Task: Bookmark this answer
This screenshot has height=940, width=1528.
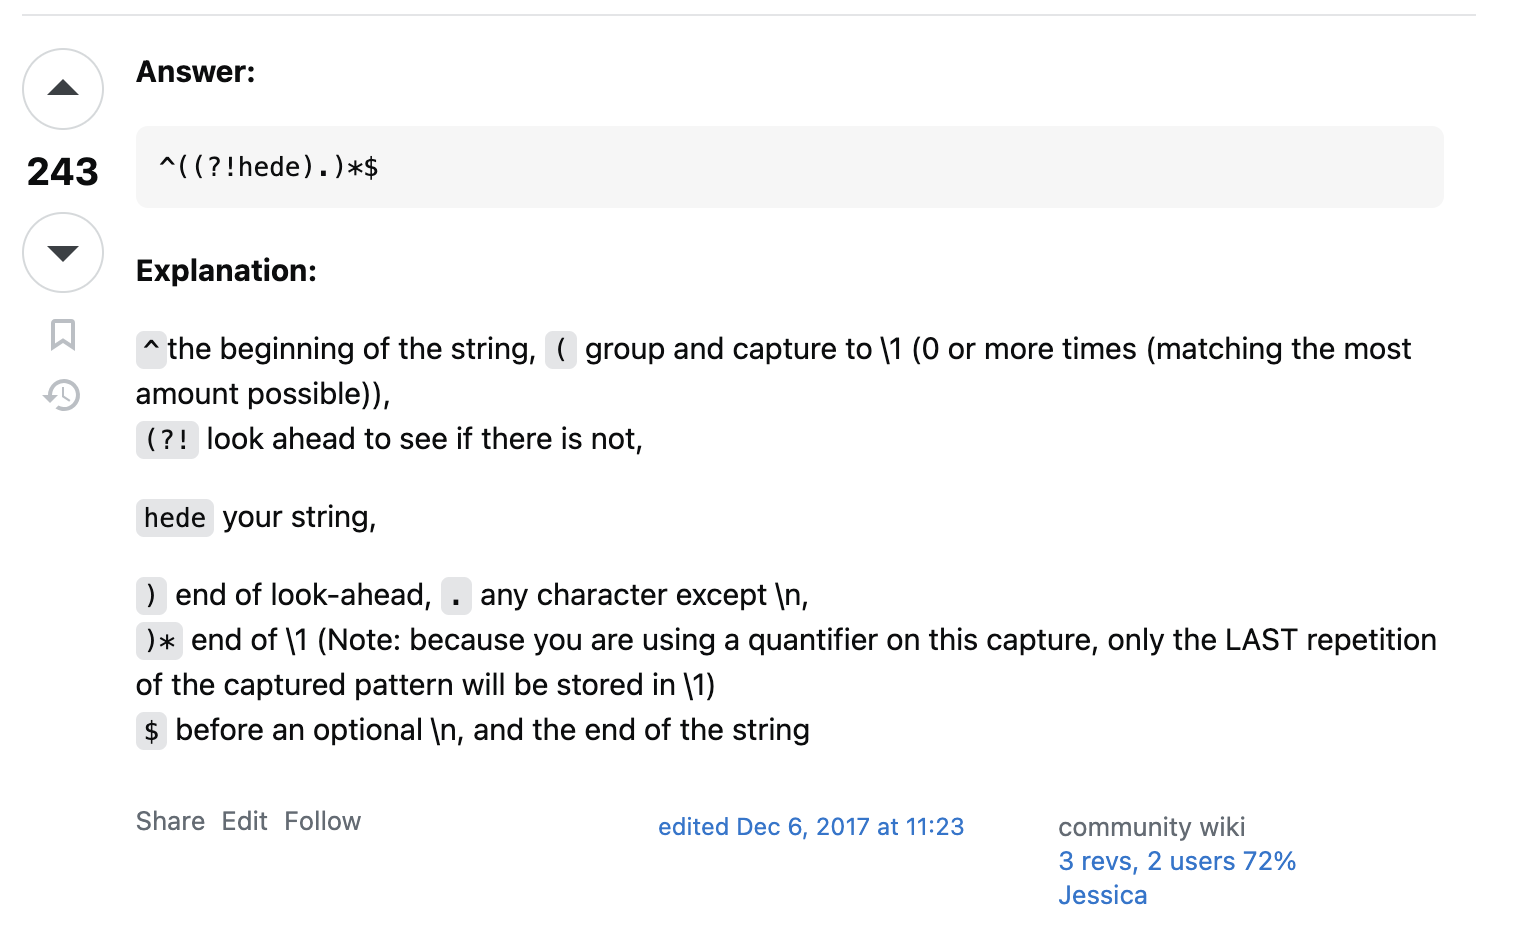Action: [x=63, y=334]
